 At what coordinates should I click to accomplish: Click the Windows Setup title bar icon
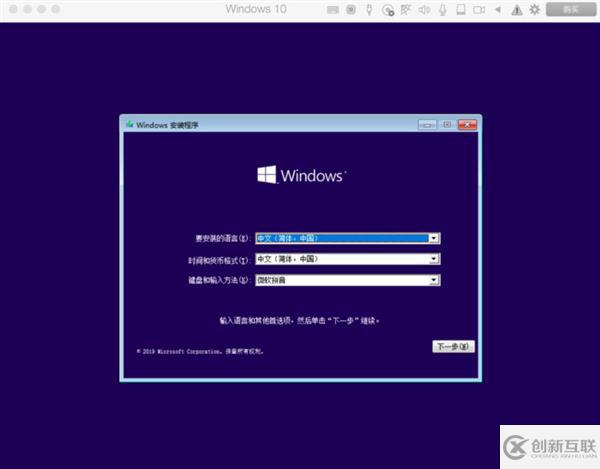pos(130,124)
